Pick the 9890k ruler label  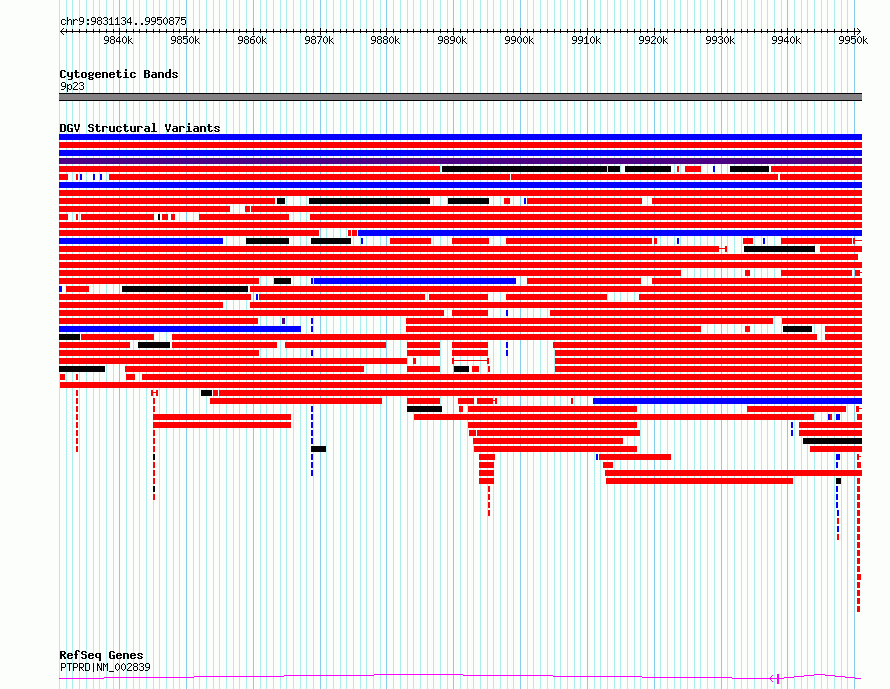452,40
